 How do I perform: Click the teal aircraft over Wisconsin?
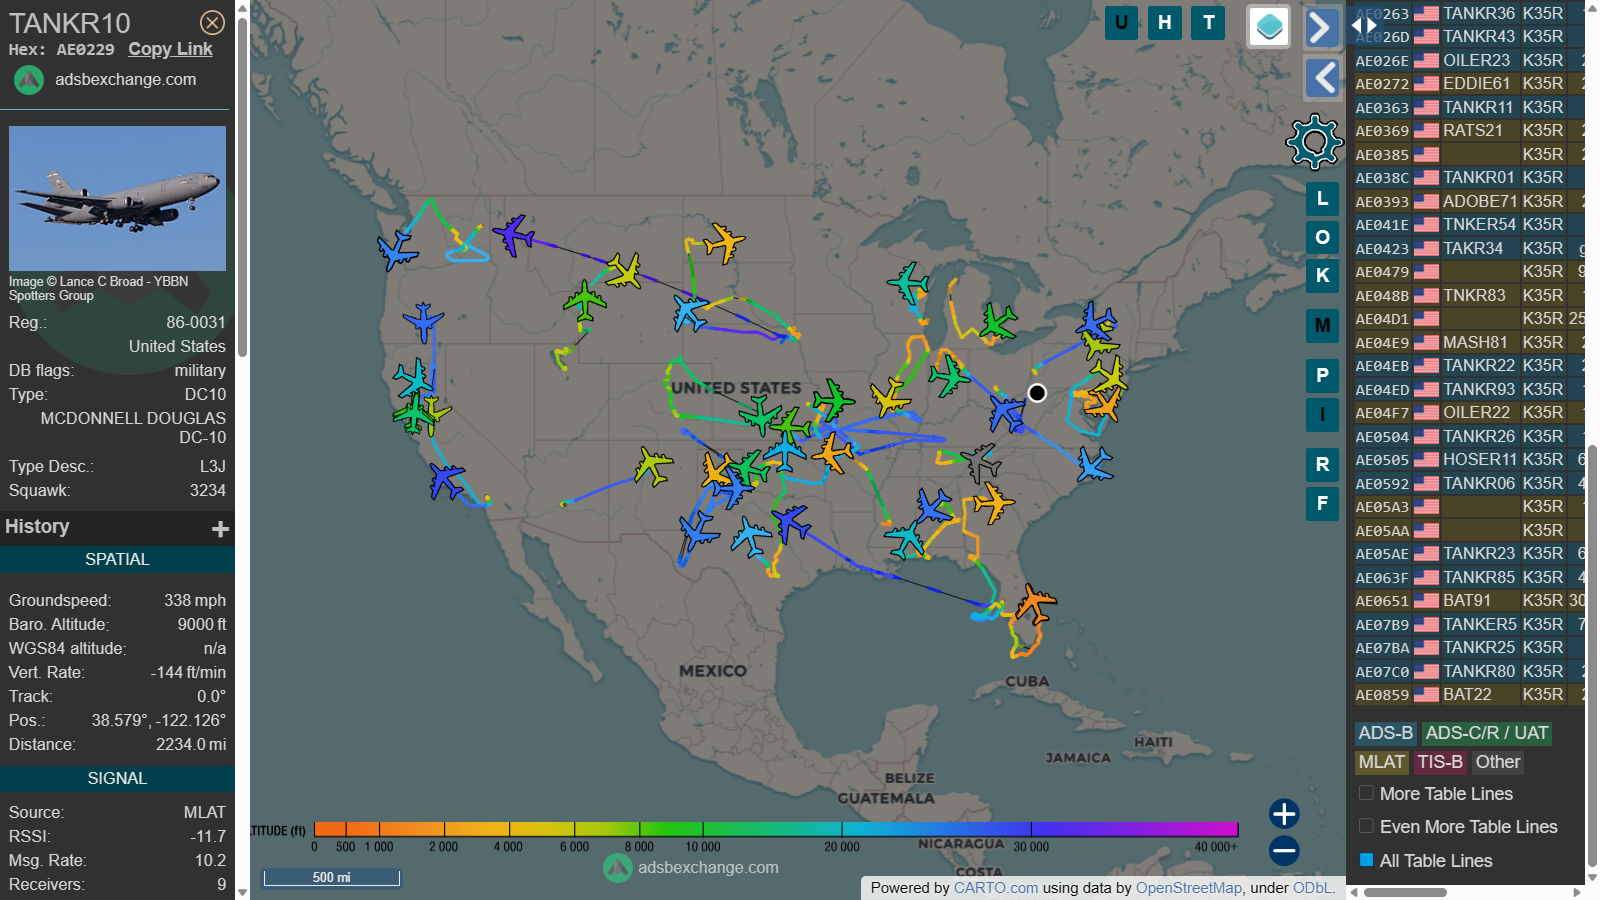click(908, 283)
